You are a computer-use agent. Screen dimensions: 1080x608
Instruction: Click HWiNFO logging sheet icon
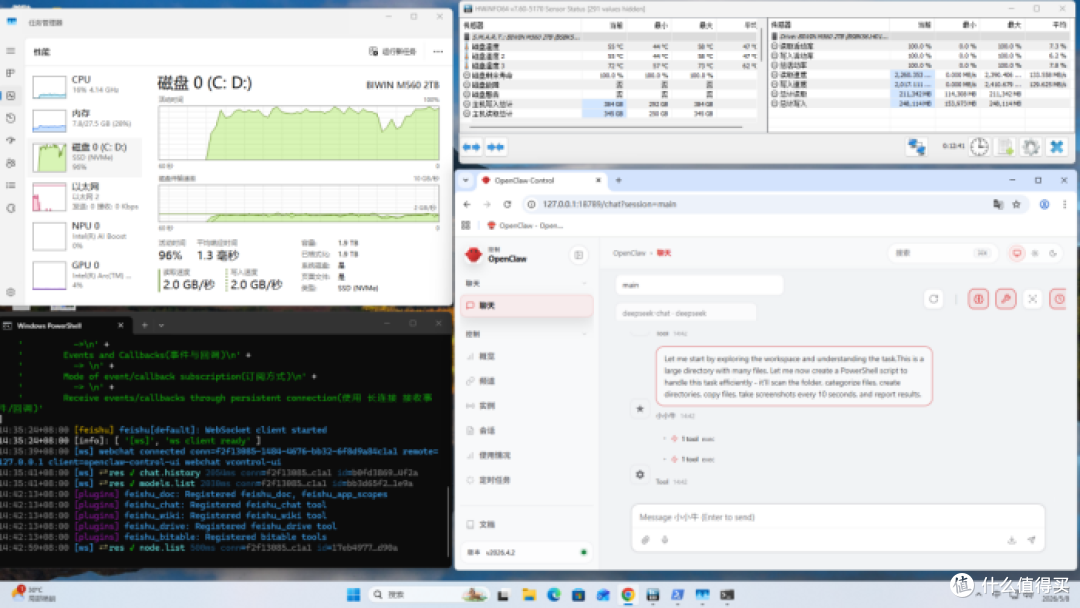[x=1005, y=147]
